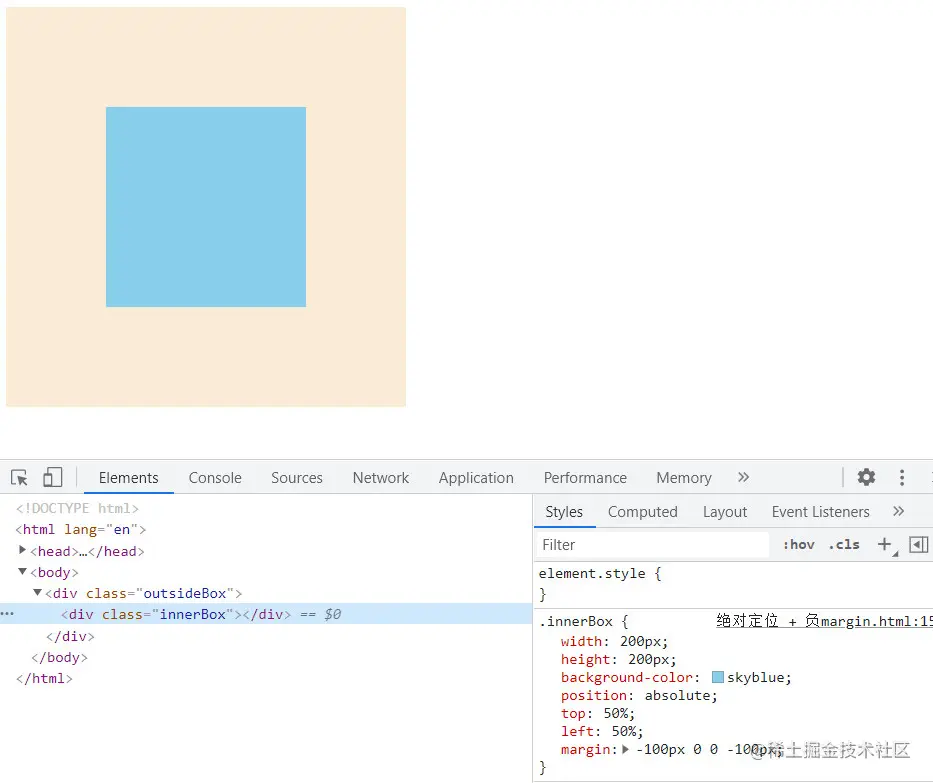This screenshot has height=783, width=933.
Task: Show more Styles sidebar tabs chevron
Action: coord(898,511)
